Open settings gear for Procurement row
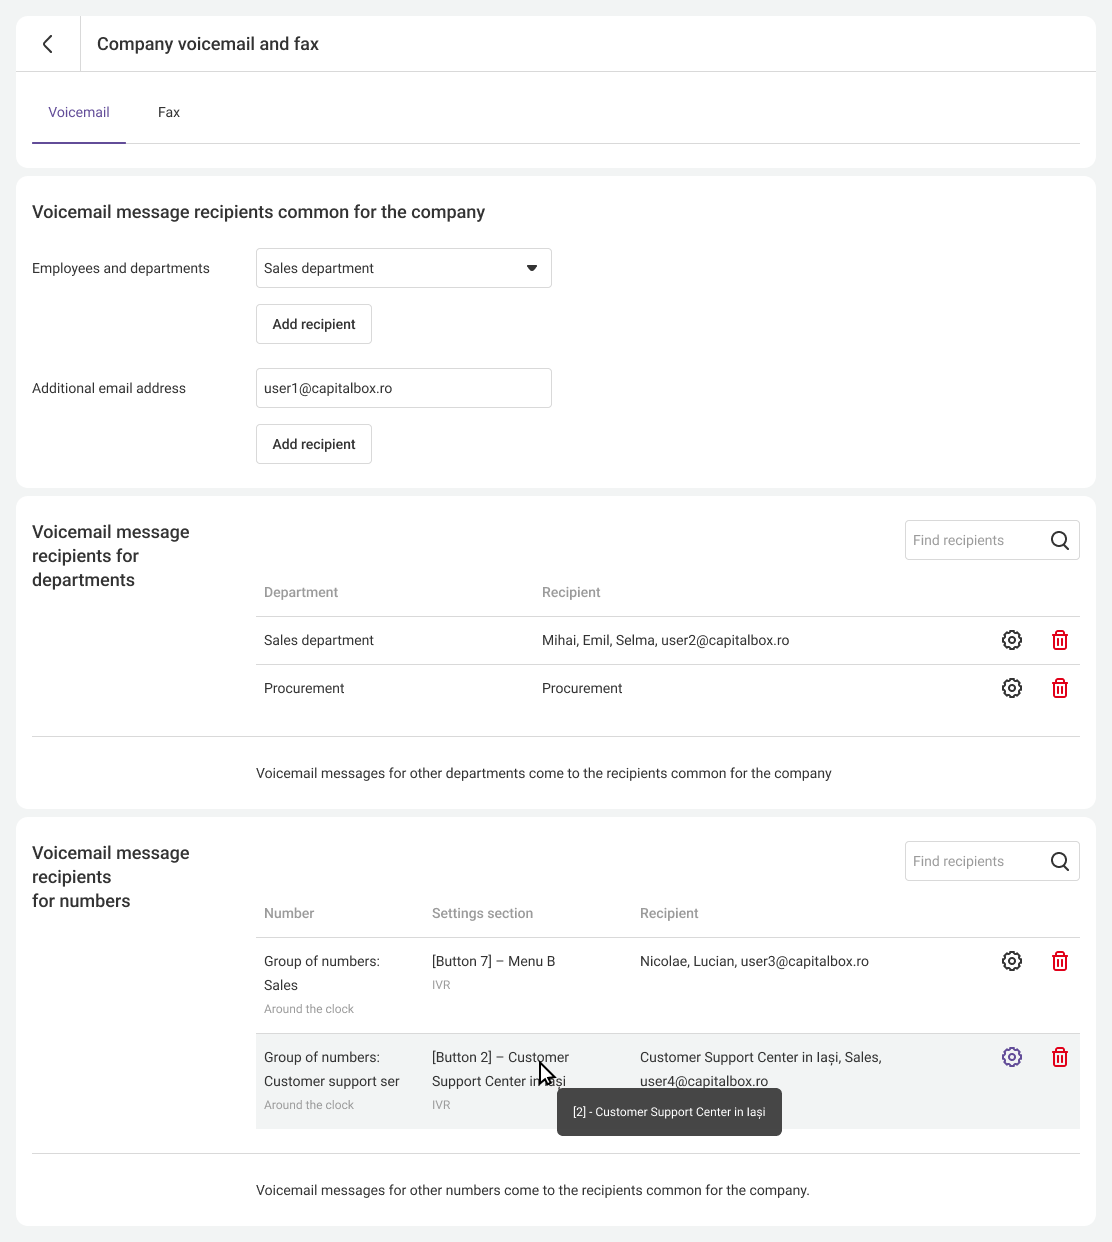1112x1242 pixels. [x=1012, y=688]
